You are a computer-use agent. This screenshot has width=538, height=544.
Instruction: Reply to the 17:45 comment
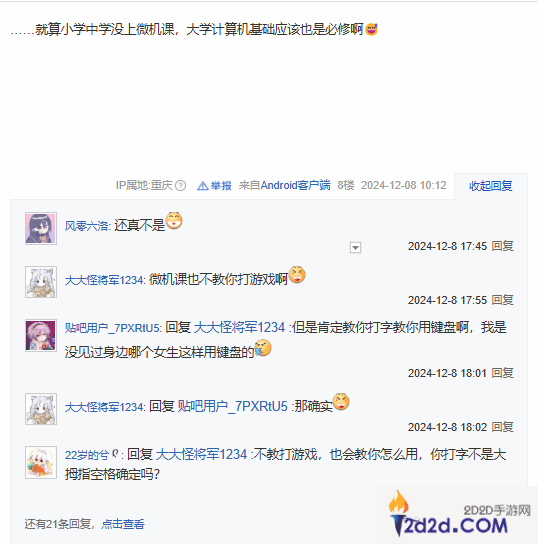[503, 246]
